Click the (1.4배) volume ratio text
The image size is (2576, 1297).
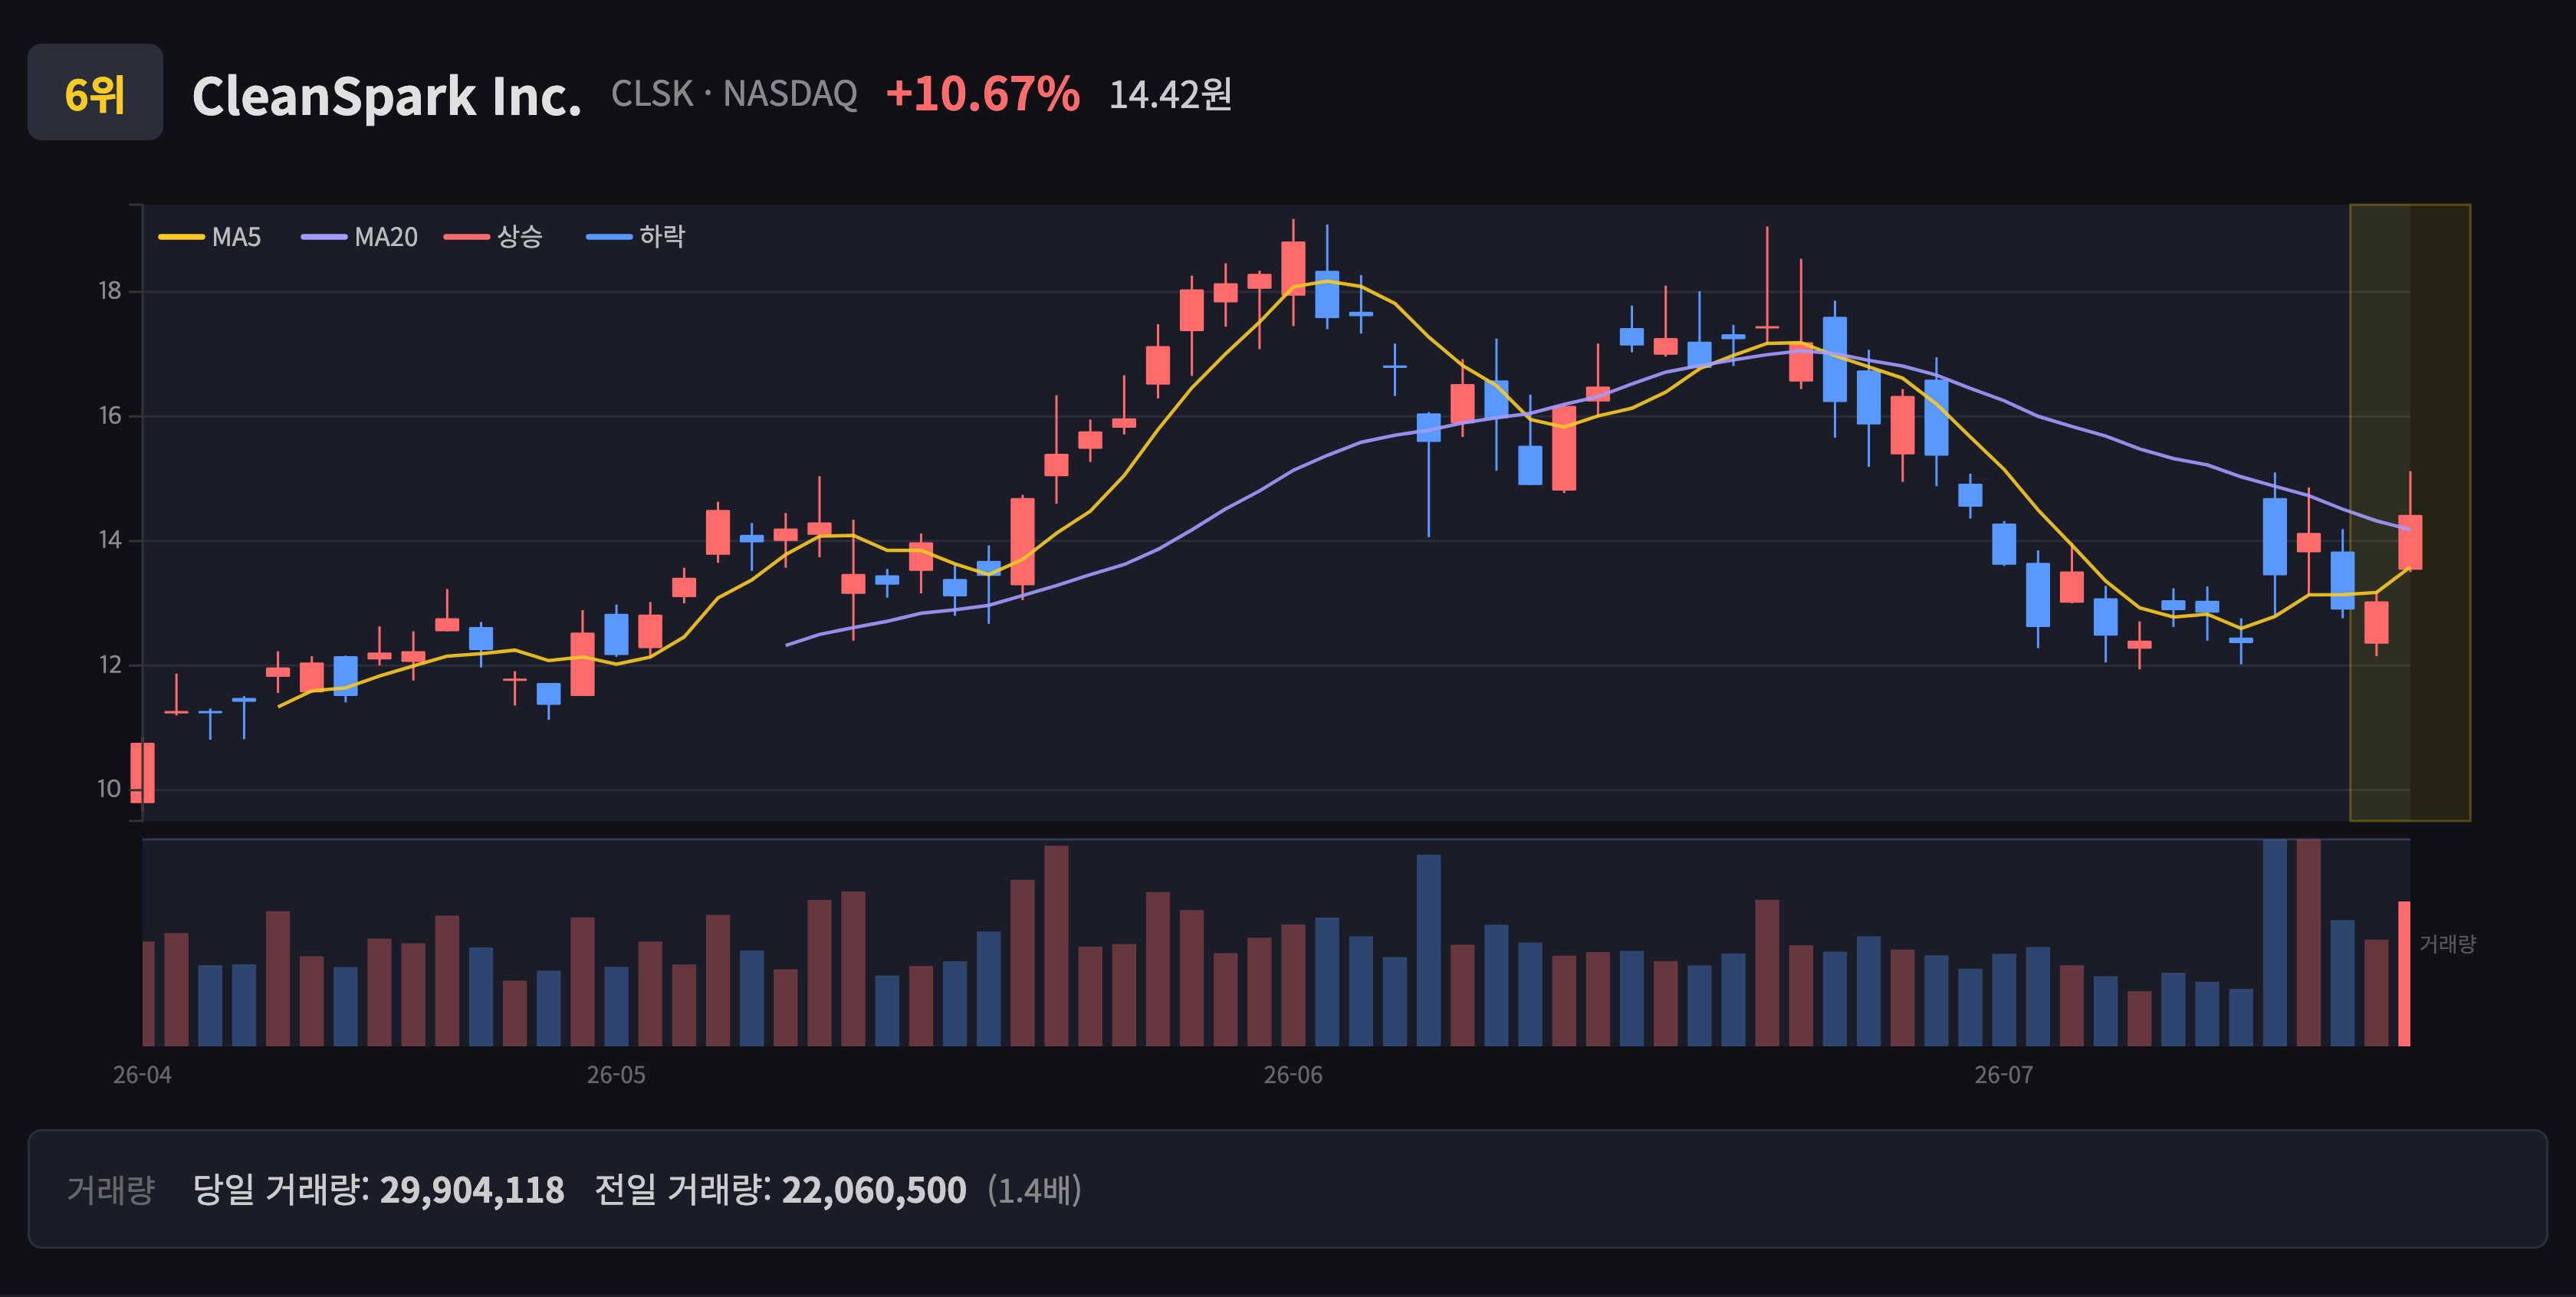[1034, 1190]
